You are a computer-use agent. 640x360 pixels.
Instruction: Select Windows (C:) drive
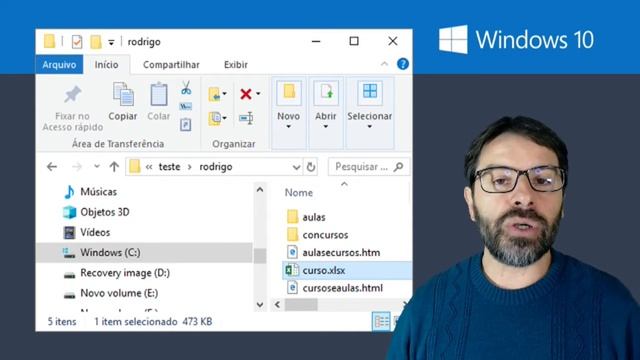(144, 253)
